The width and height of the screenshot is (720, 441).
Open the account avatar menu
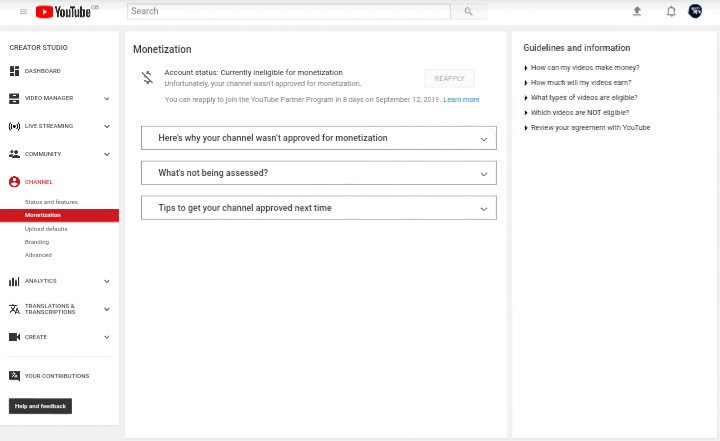point(695,11)
